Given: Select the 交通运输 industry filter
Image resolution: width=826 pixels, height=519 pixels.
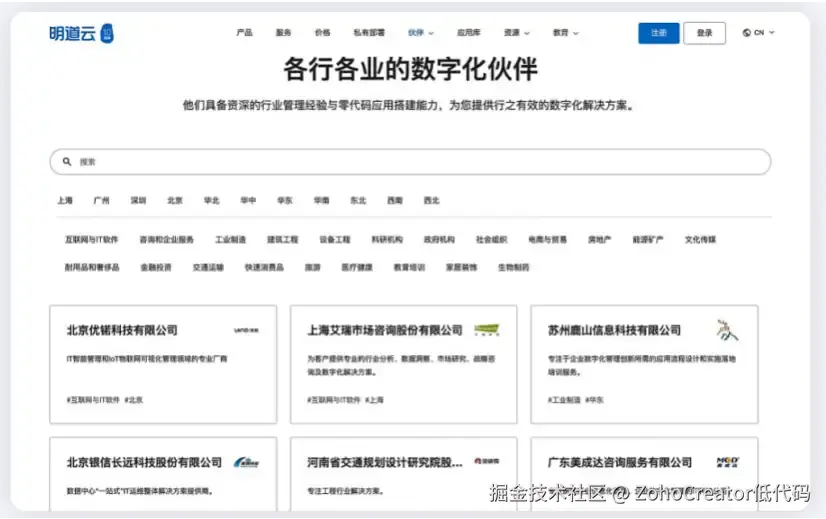Looking at the screenshot, I should tap(208, 268).
